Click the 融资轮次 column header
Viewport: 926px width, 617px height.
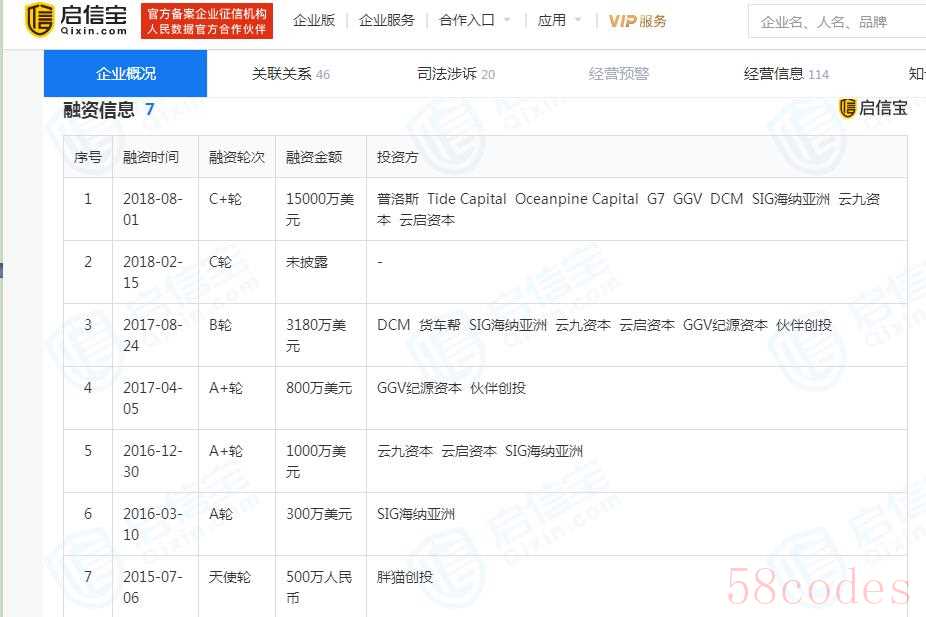click(x=237, y=157)
